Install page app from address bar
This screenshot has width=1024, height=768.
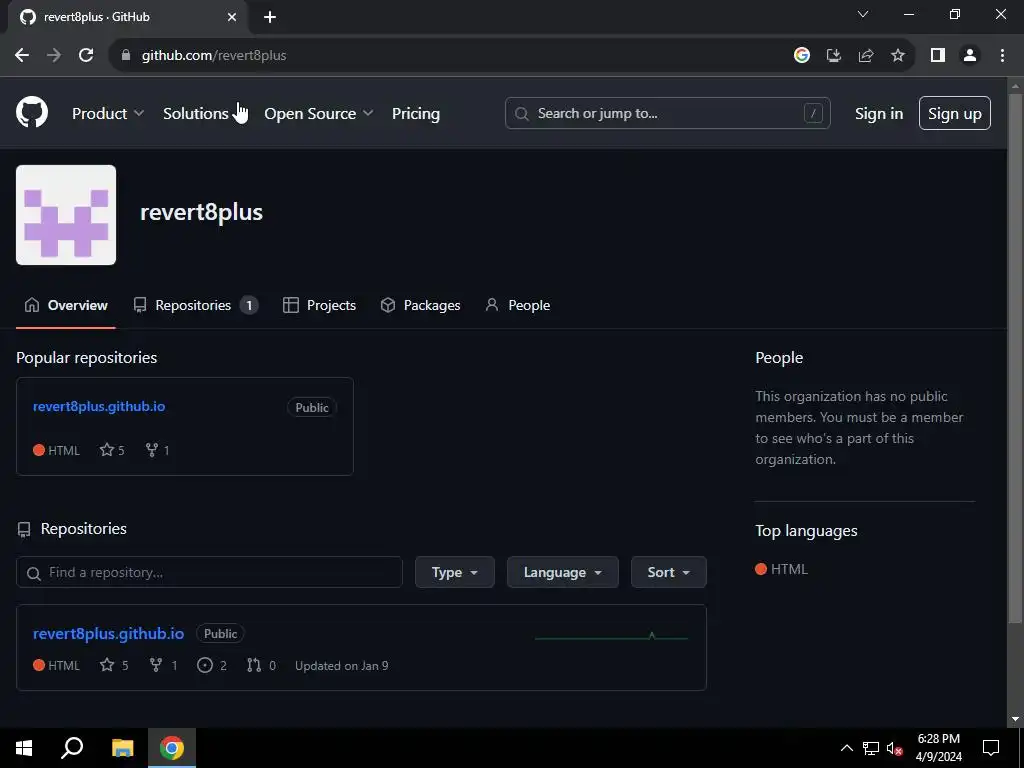(x=834, y=56)
